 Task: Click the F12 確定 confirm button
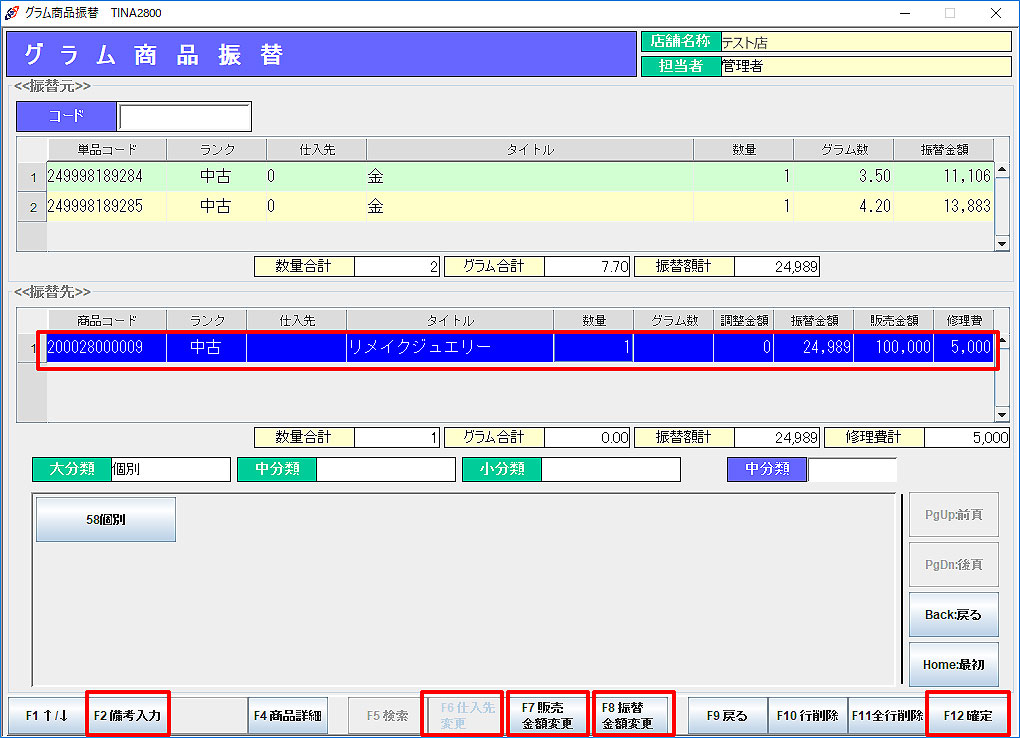click(x=967, y=715)
